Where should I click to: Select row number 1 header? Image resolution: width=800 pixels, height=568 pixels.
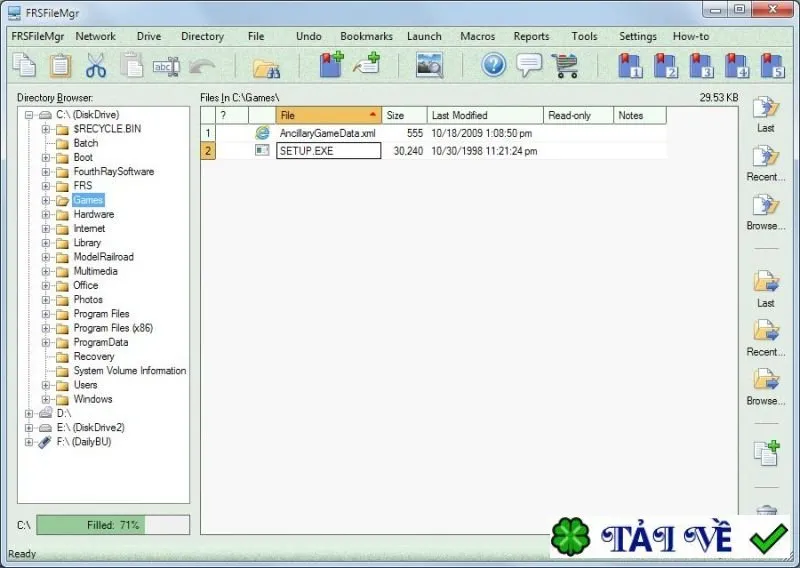click(x=208, y=133)
